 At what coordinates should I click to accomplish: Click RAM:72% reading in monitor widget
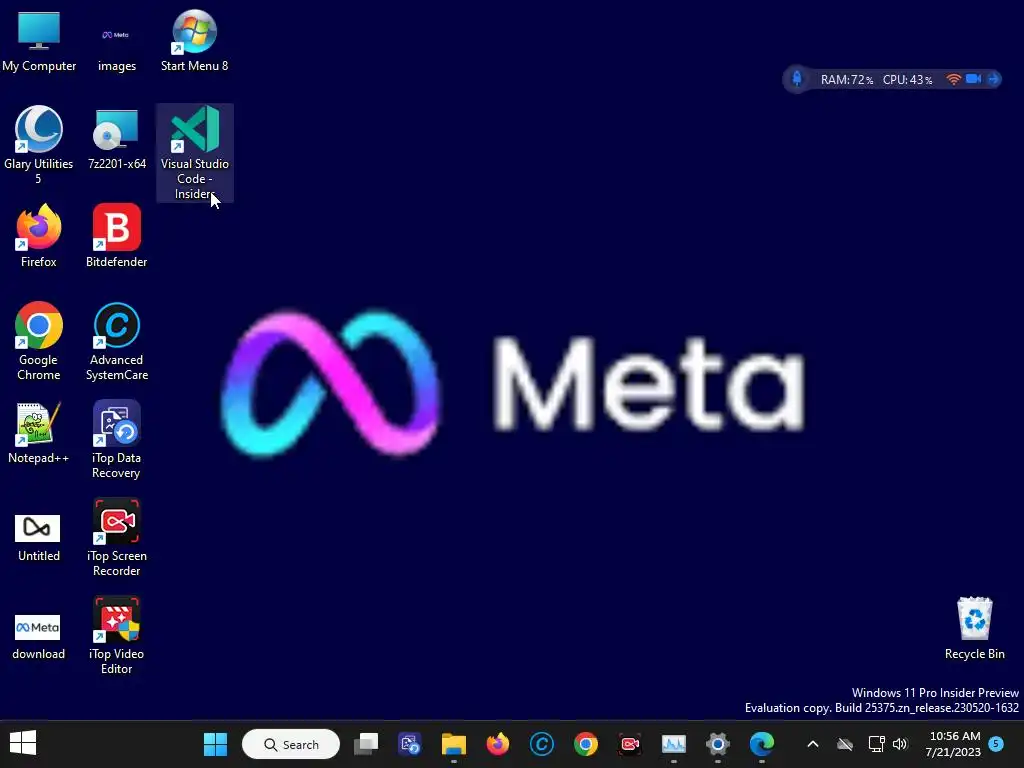pyautogui.click(x=846, y=80)
